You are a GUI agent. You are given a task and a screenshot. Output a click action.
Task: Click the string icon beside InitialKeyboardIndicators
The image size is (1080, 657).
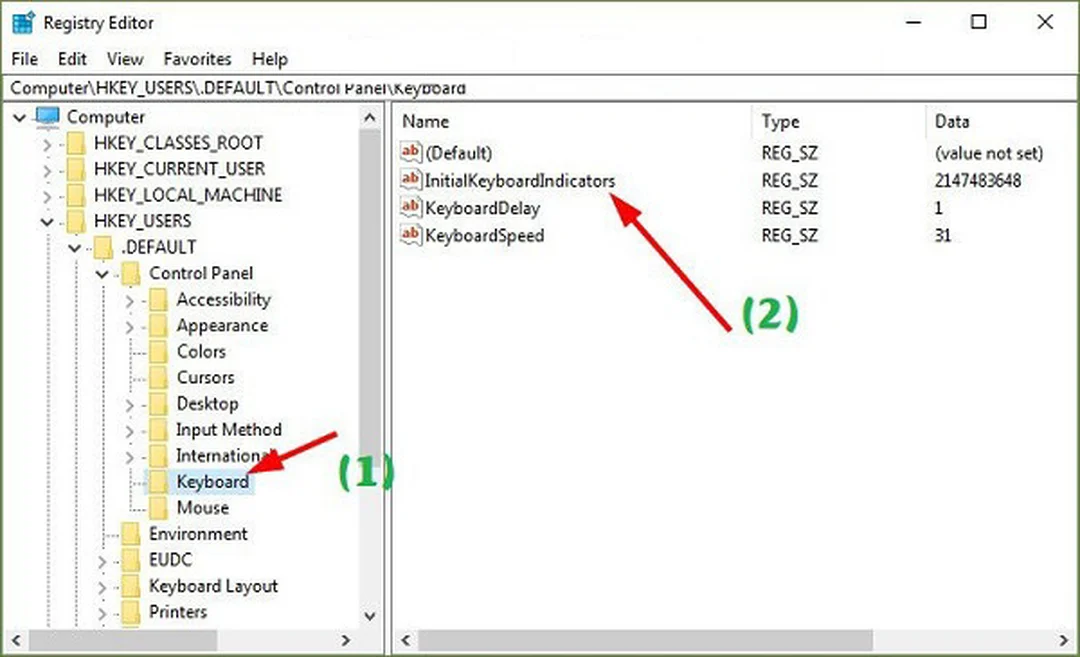tap(411, 180)
